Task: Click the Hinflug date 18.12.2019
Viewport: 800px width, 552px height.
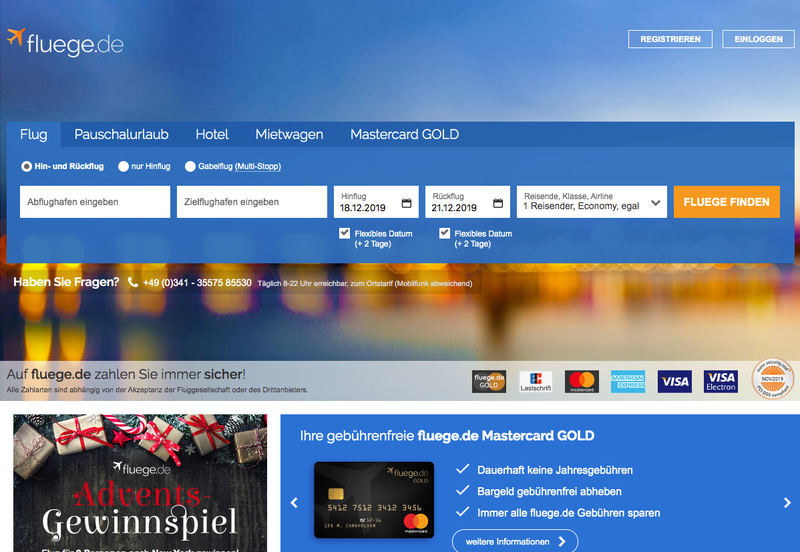Action: 363,208
